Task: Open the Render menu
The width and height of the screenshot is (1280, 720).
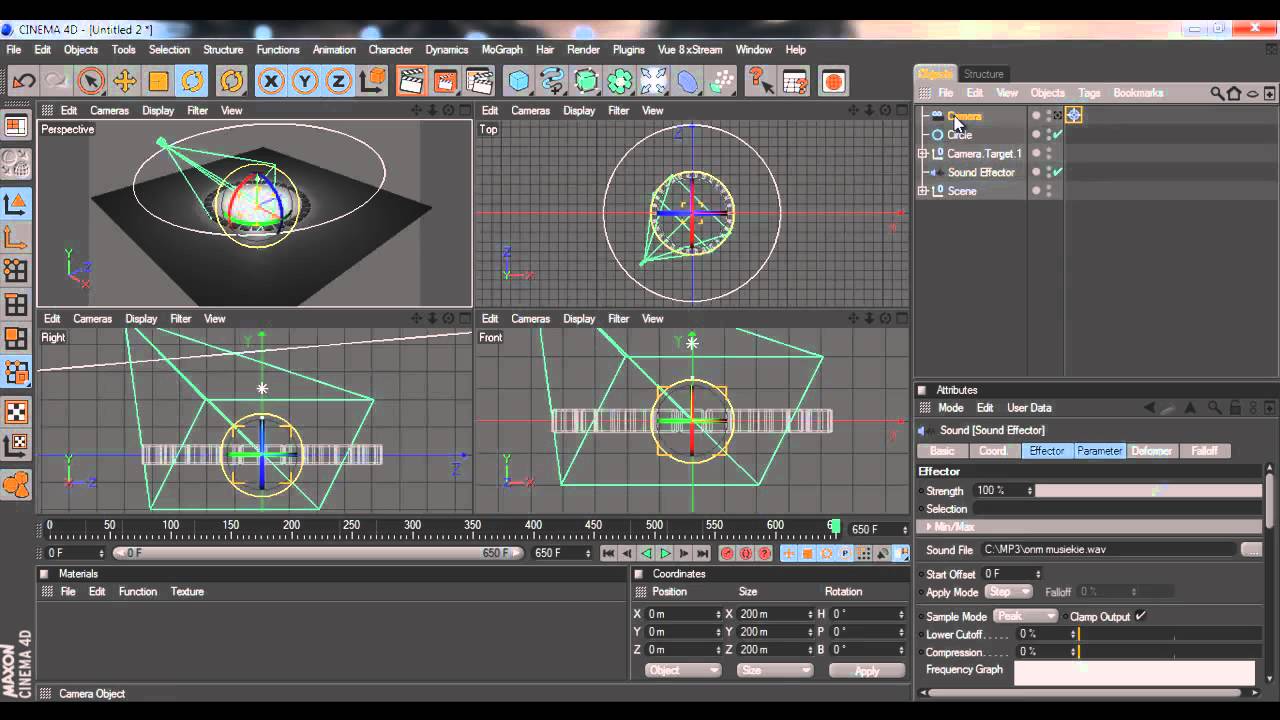Action: click(x=583, y=49)
